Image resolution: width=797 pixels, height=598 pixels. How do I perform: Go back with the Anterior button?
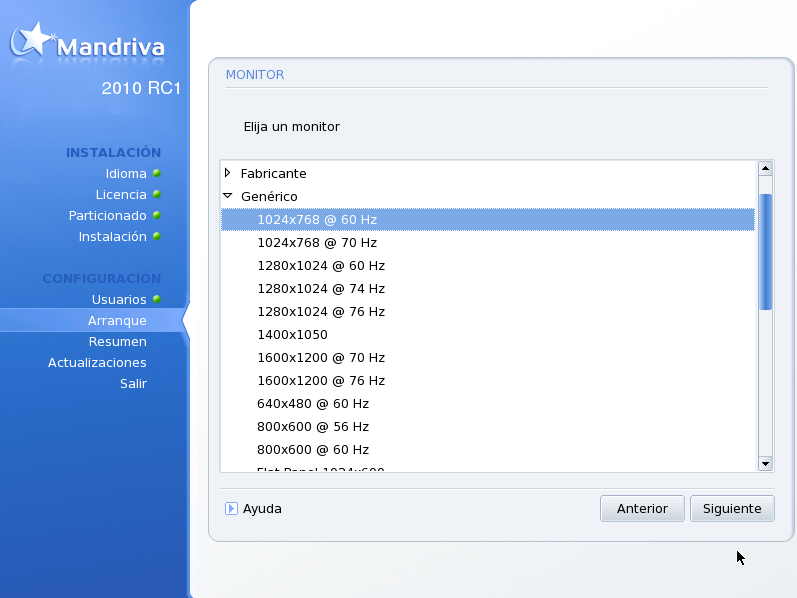click(x=642, y=509)
